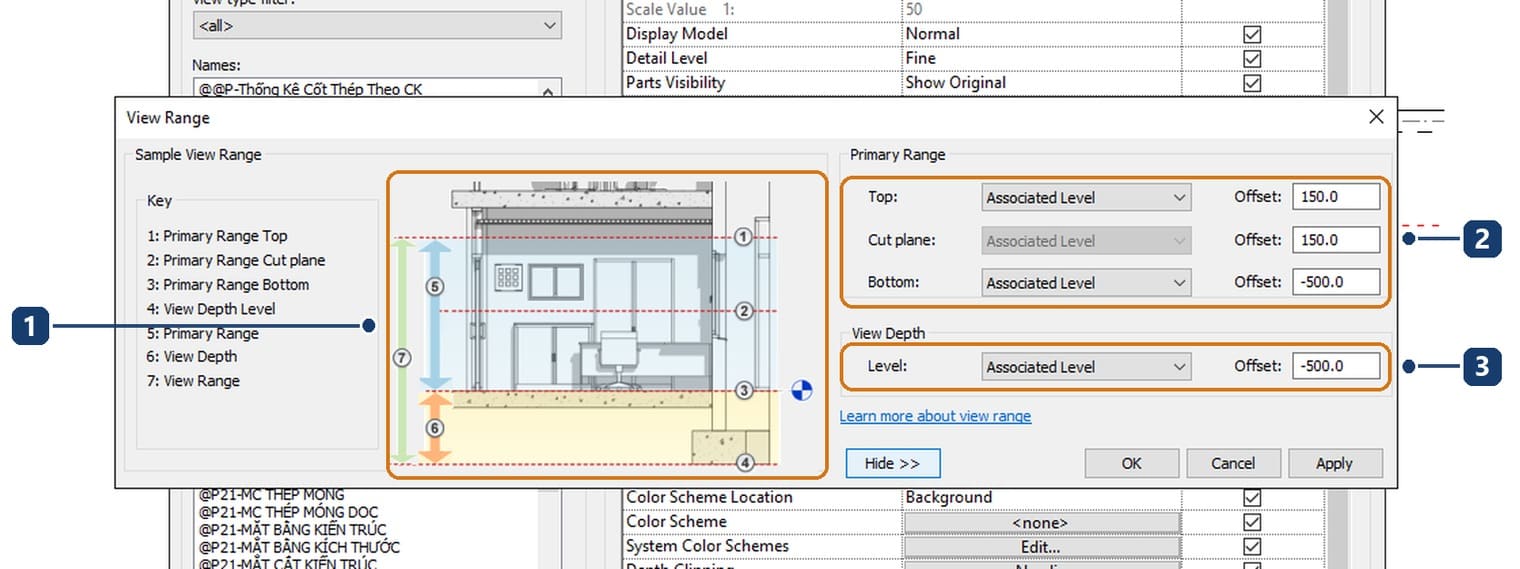1520x569 pixels.
Task: Close the View Range dialog
Action: click(x=1376, y=117)
